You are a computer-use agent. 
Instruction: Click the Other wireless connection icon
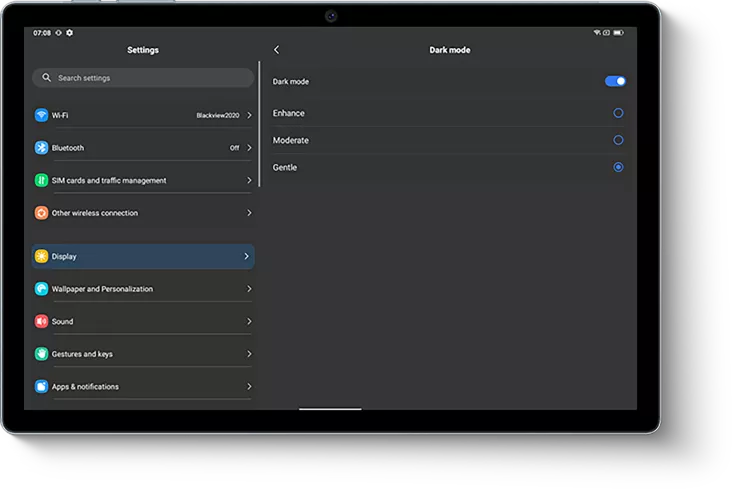[41, 213]
